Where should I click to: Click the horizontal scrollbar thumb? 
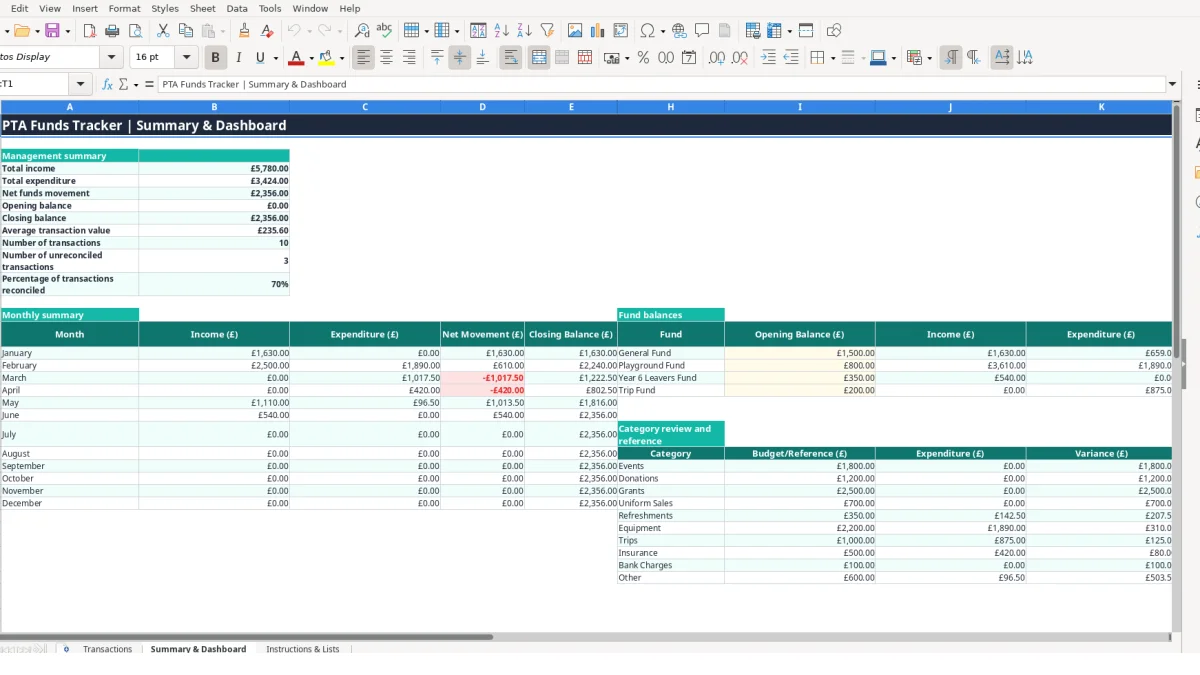(x=246, y=636)
